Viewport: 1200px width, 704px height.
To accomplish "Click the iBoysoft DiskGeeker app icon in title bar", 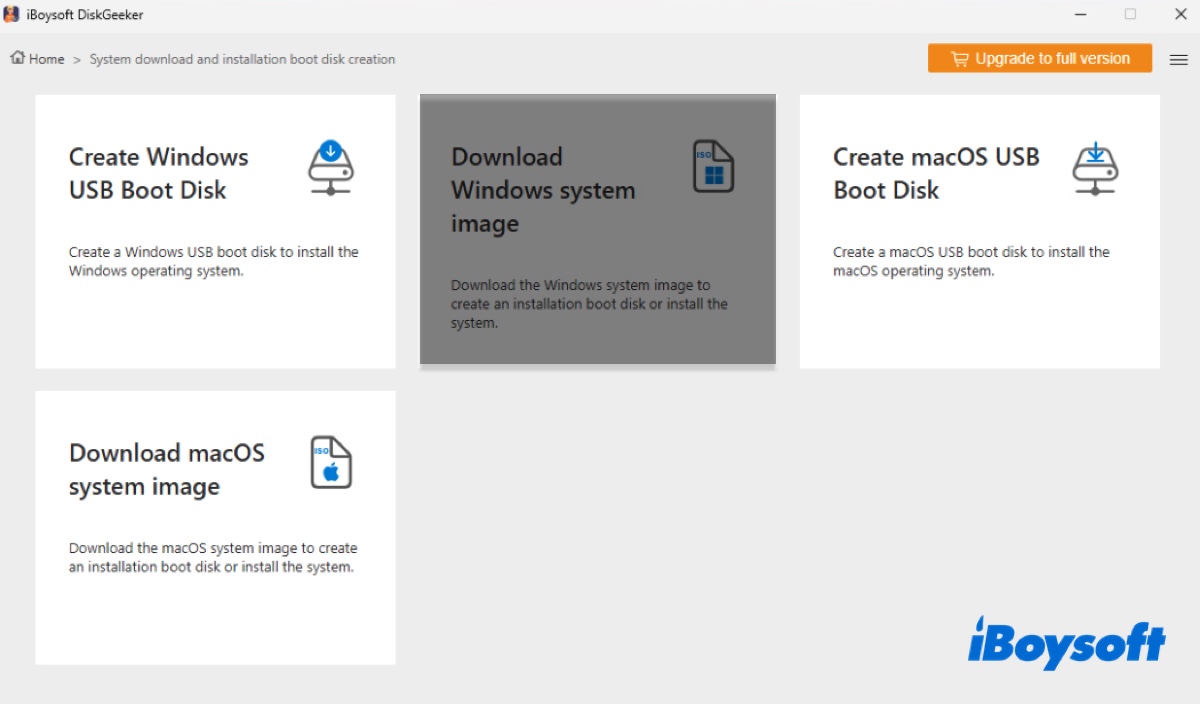I will click(x=12, y=14).
